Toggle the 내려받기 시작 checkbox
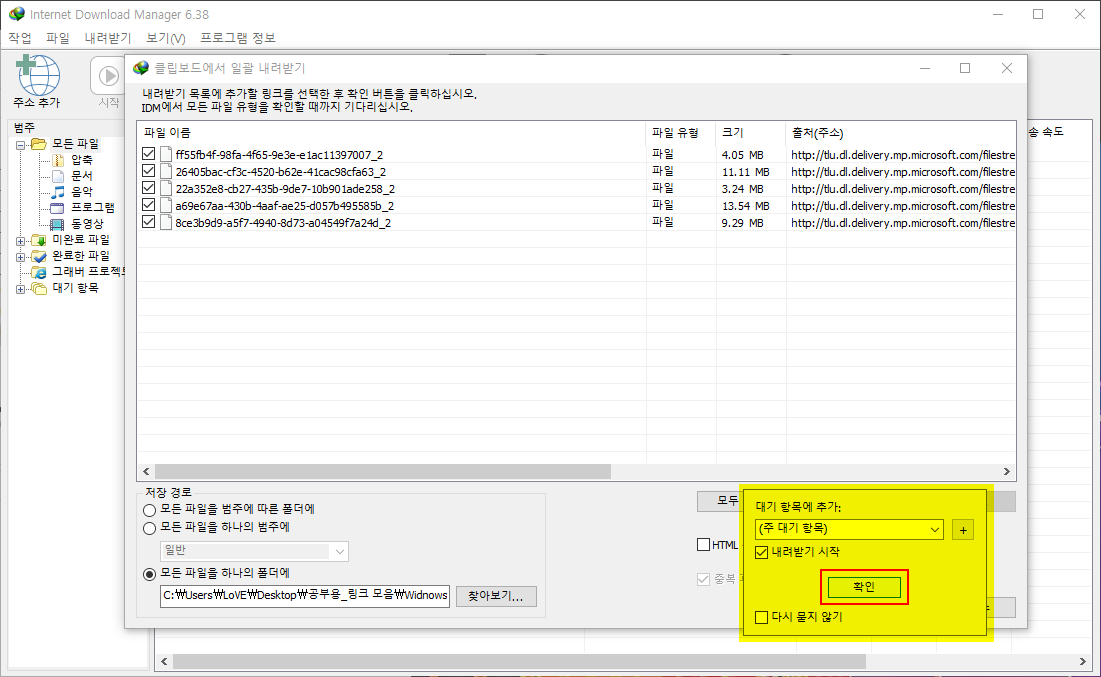The image size is (1101, 677). tap(762, 553)
